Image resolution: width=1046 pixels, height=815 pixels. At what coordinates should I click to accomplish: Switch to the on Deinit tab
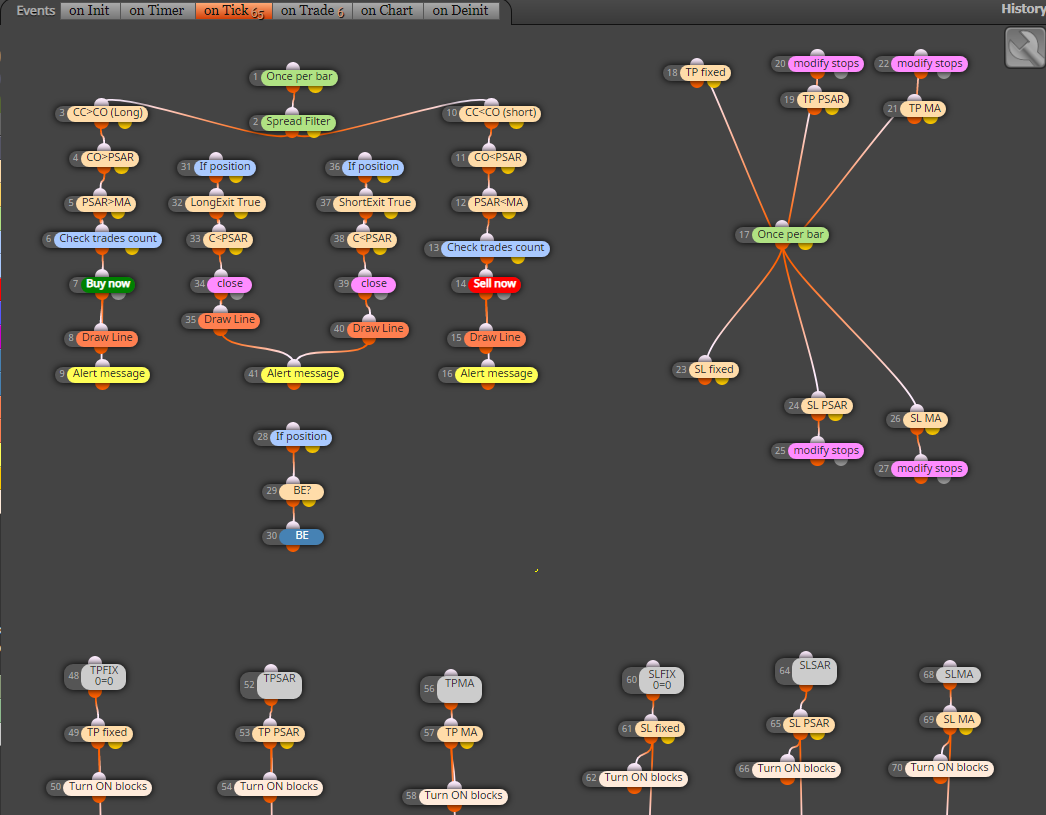tap(461, 11)
